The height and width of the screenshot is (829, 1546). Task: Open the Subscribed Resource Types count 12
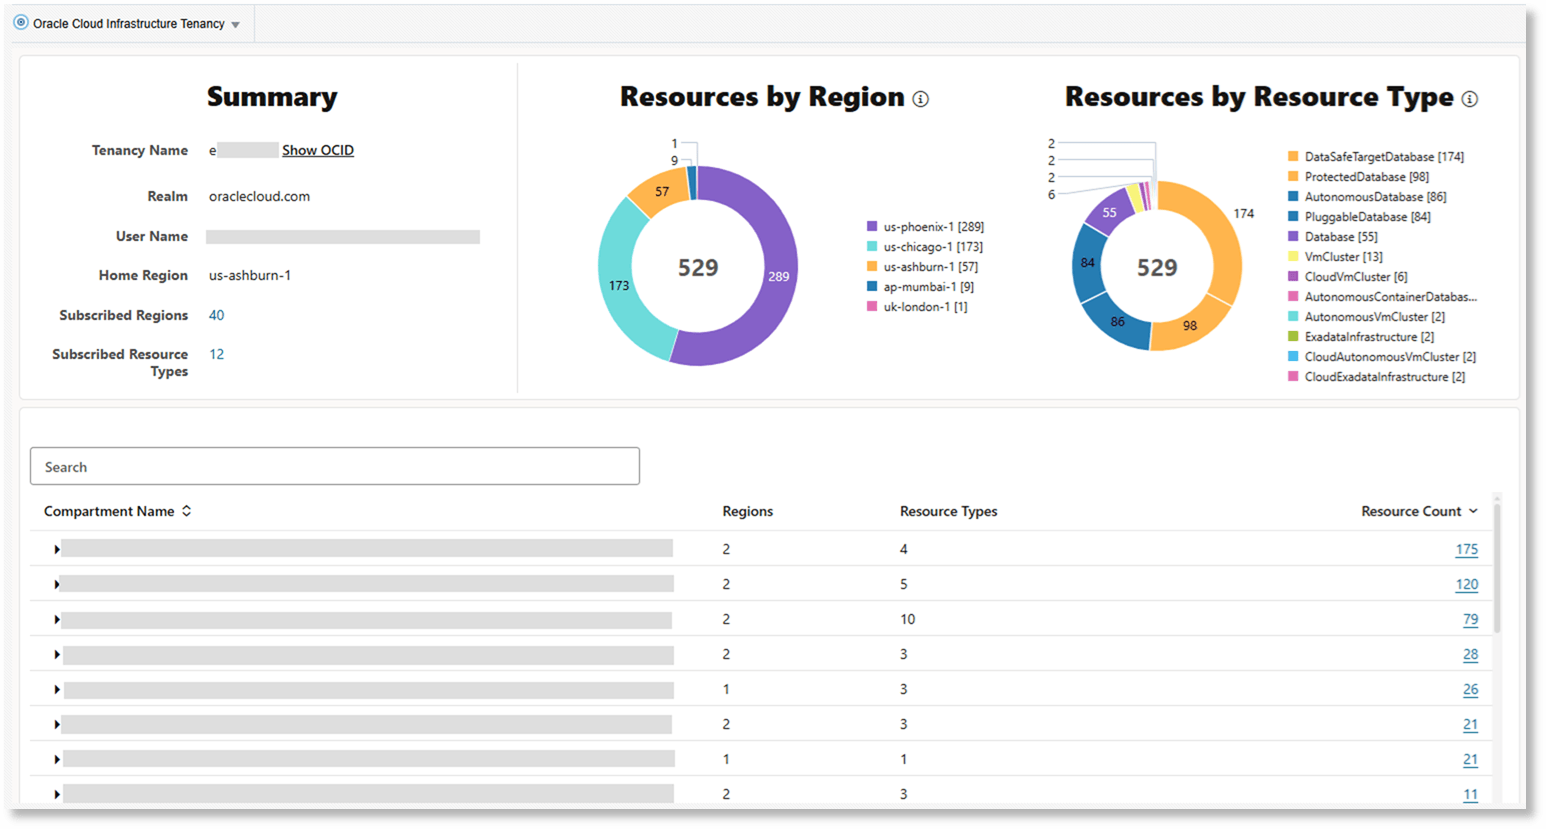pyautogui.click(x=216, y=354)
